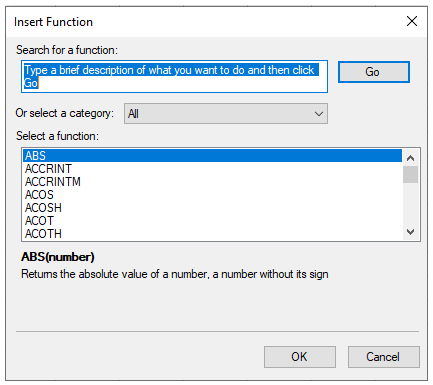
Task: Click the Go button
Action: pos(374,72)
